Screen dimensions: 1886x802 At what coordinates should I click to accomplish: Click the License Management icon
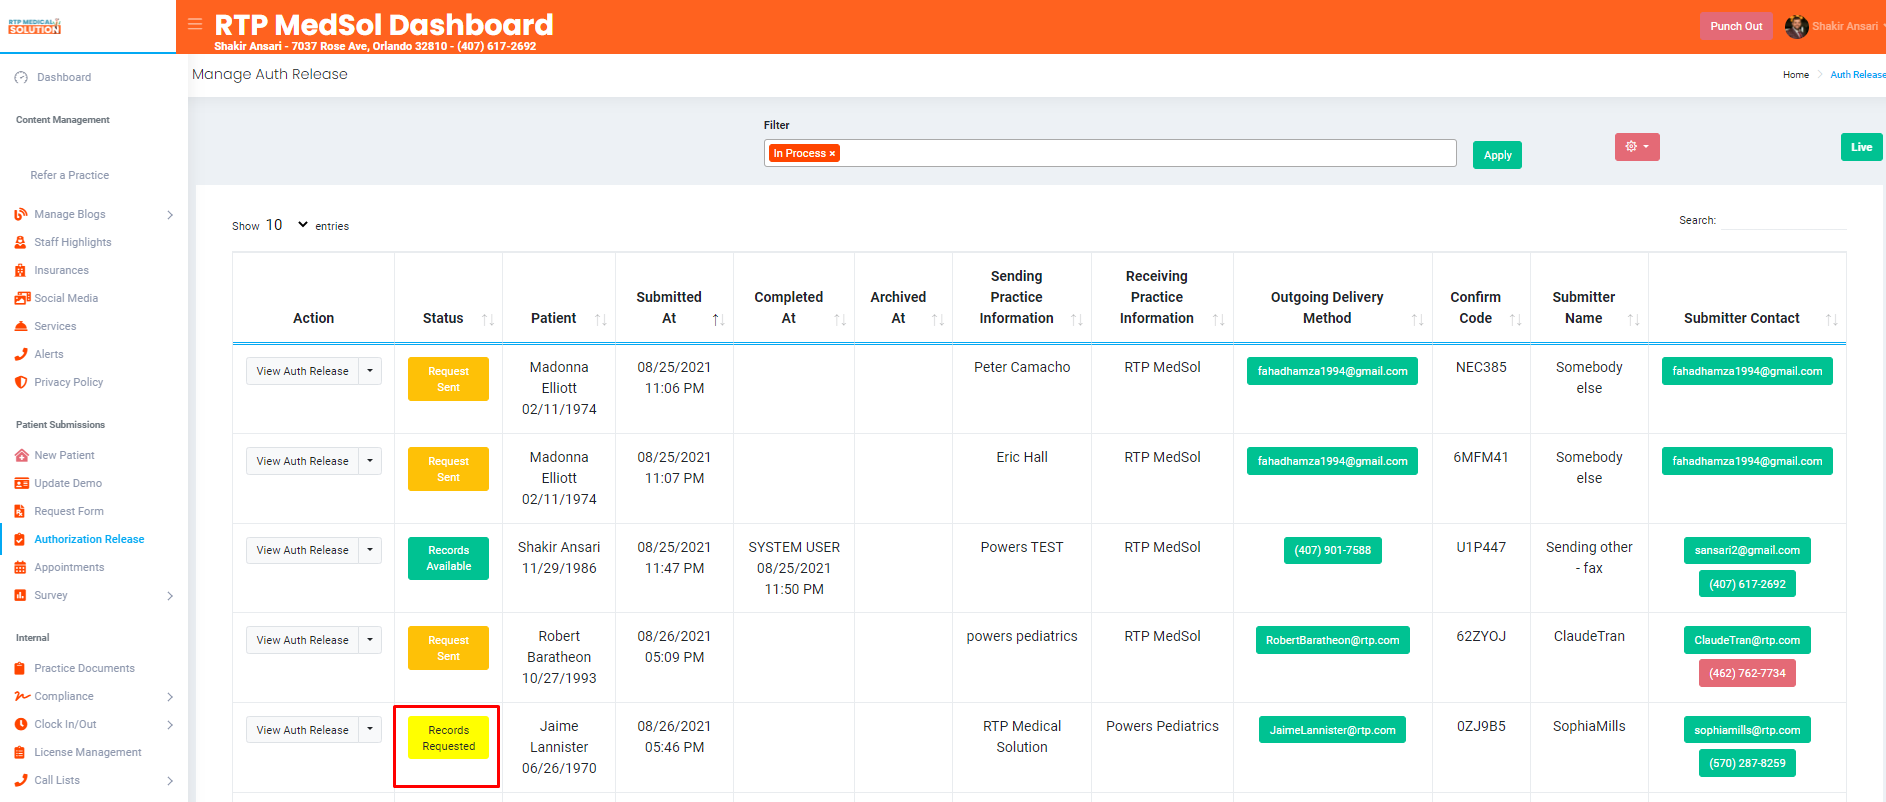pos(20,752)
